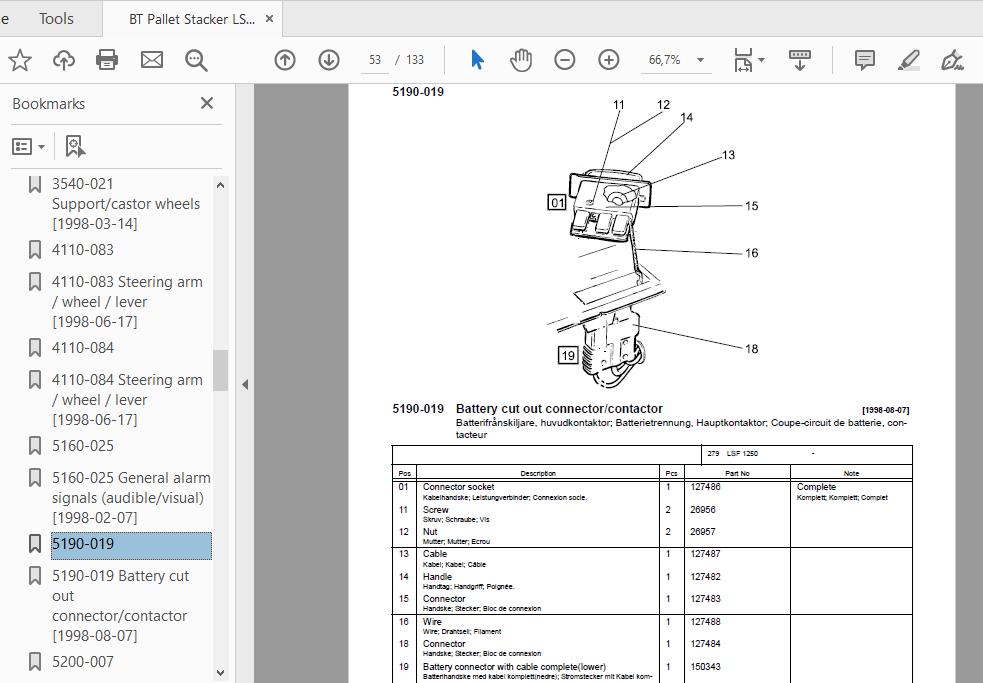983x683 pixels.
Task: Close the BT Pallet Stacker tab
Action: point(269,19)
